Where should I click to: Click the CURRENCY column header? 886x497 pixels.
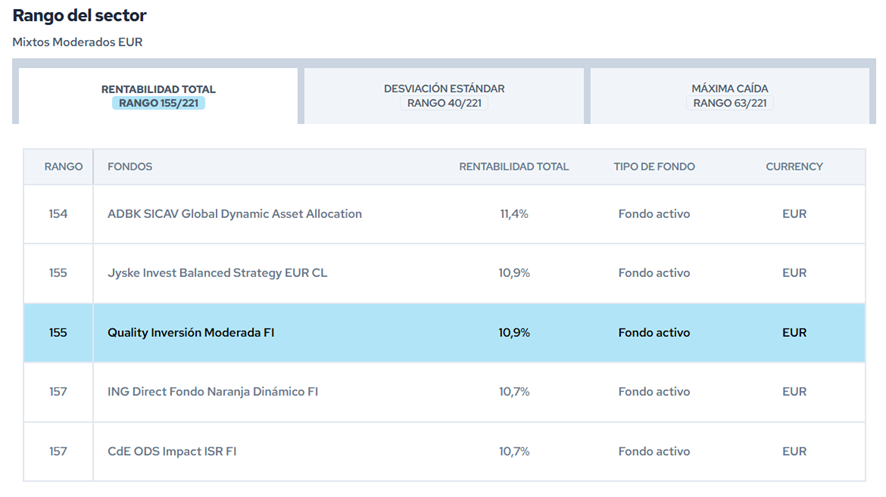(x=794, y=167)
